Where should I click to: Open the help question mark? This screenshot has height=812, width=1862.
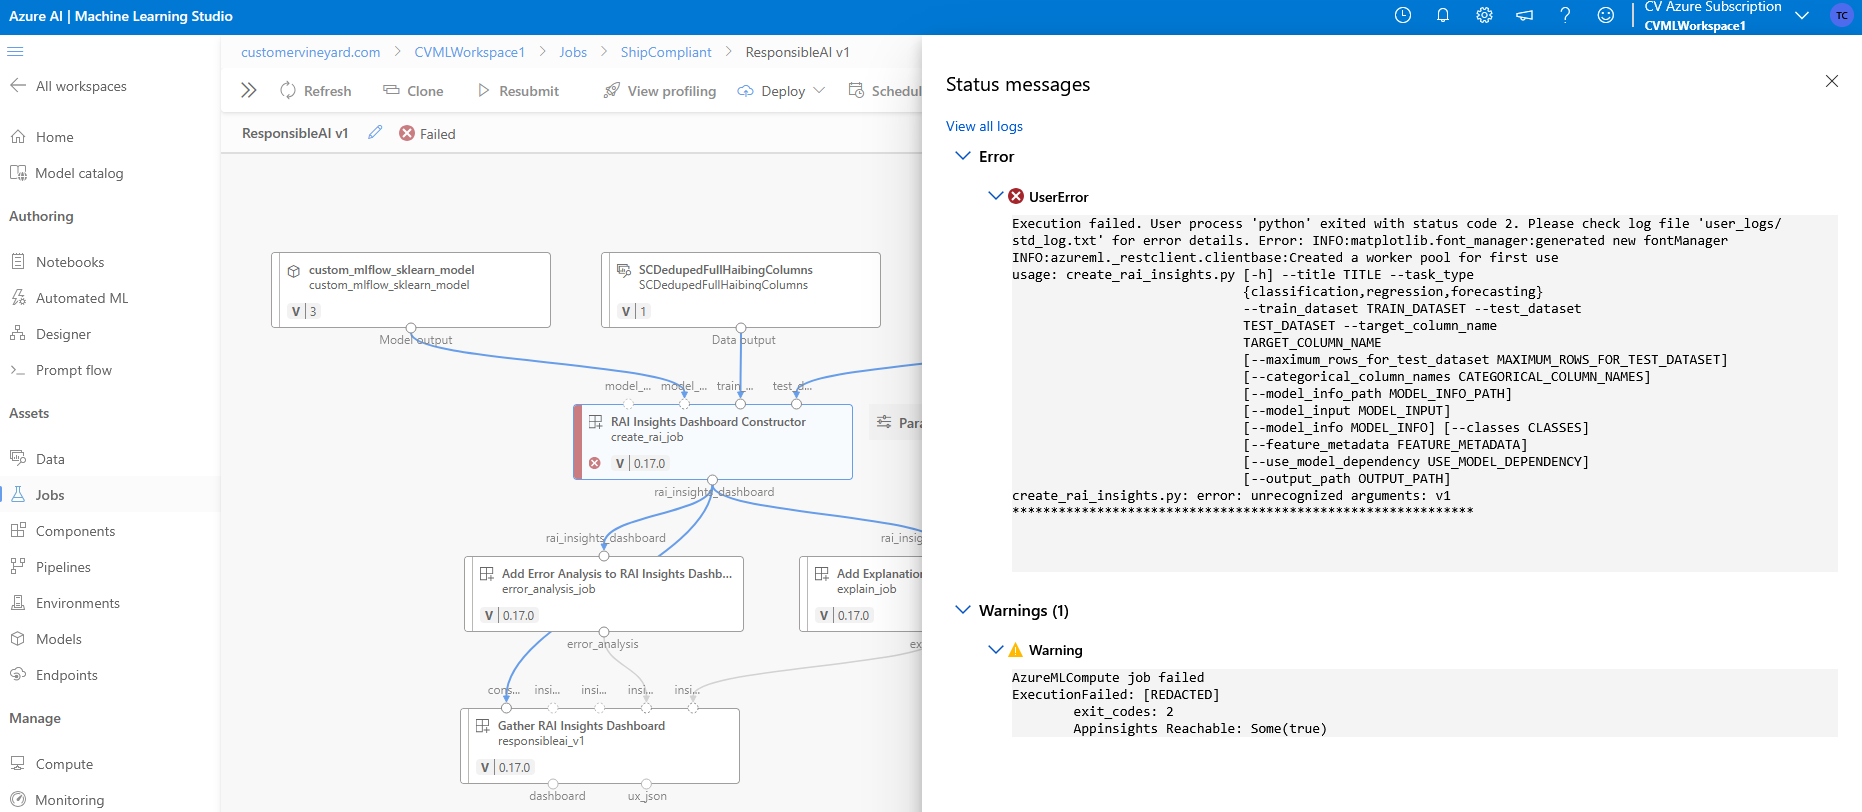(1565, 15)
